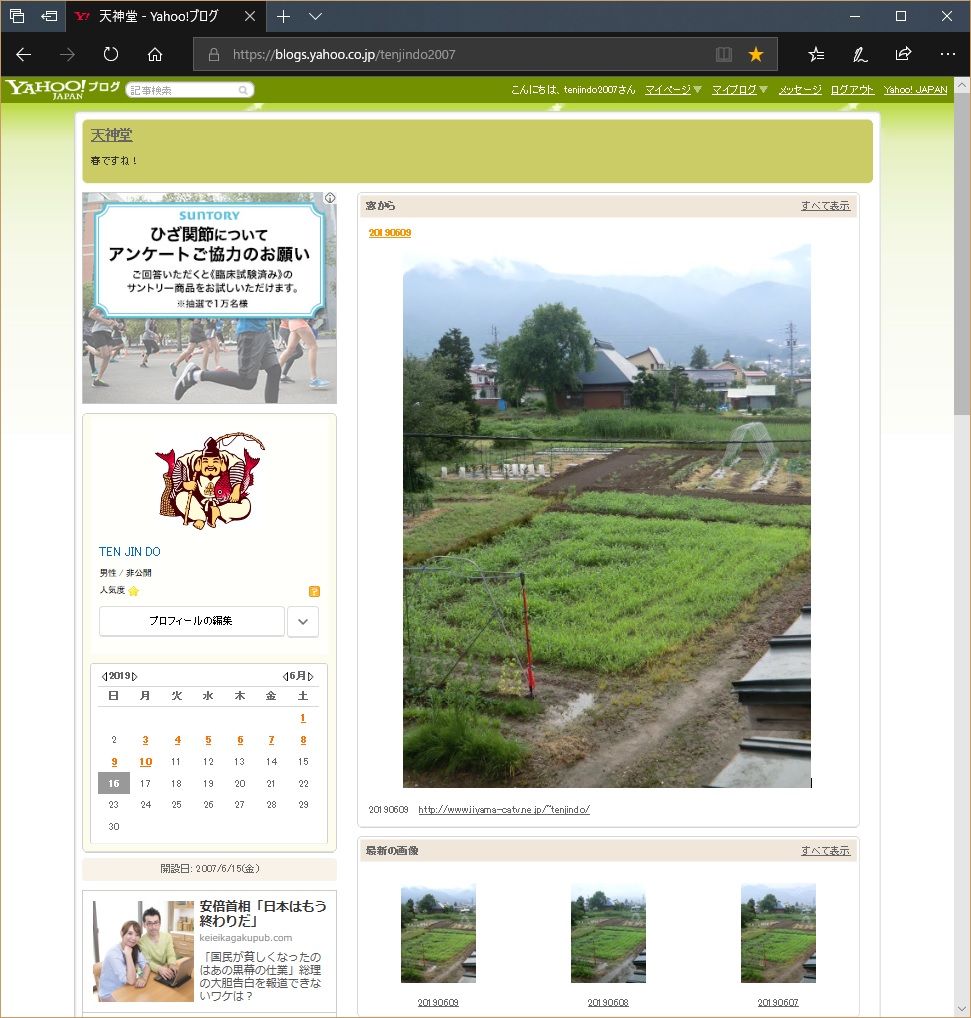Open the 20190608 thumbnail image
The image size is (971, 1018).
[x=608, y=933]
